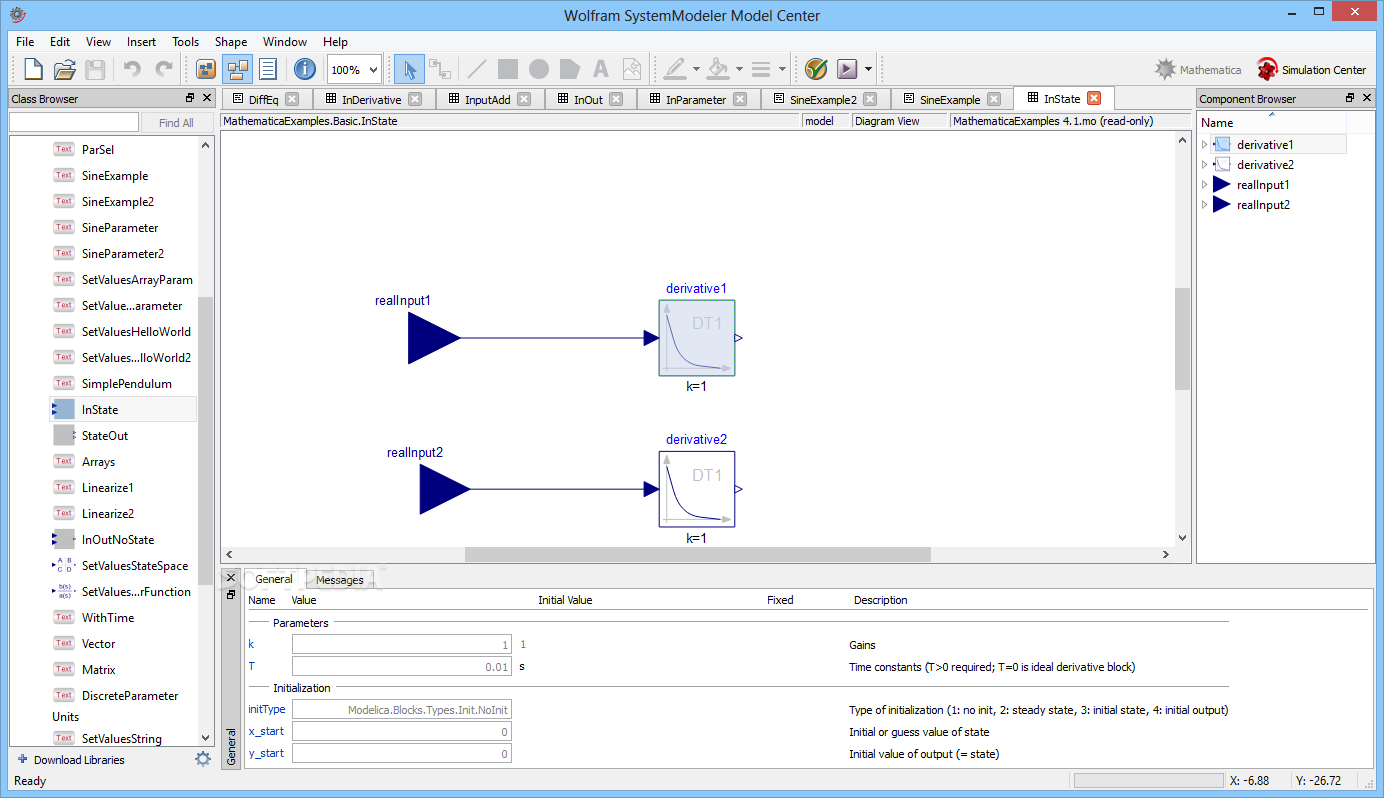Open the Insert menu
Image resolution: width=1384 pixels, height=798 pixels.
tap(141, 42)
